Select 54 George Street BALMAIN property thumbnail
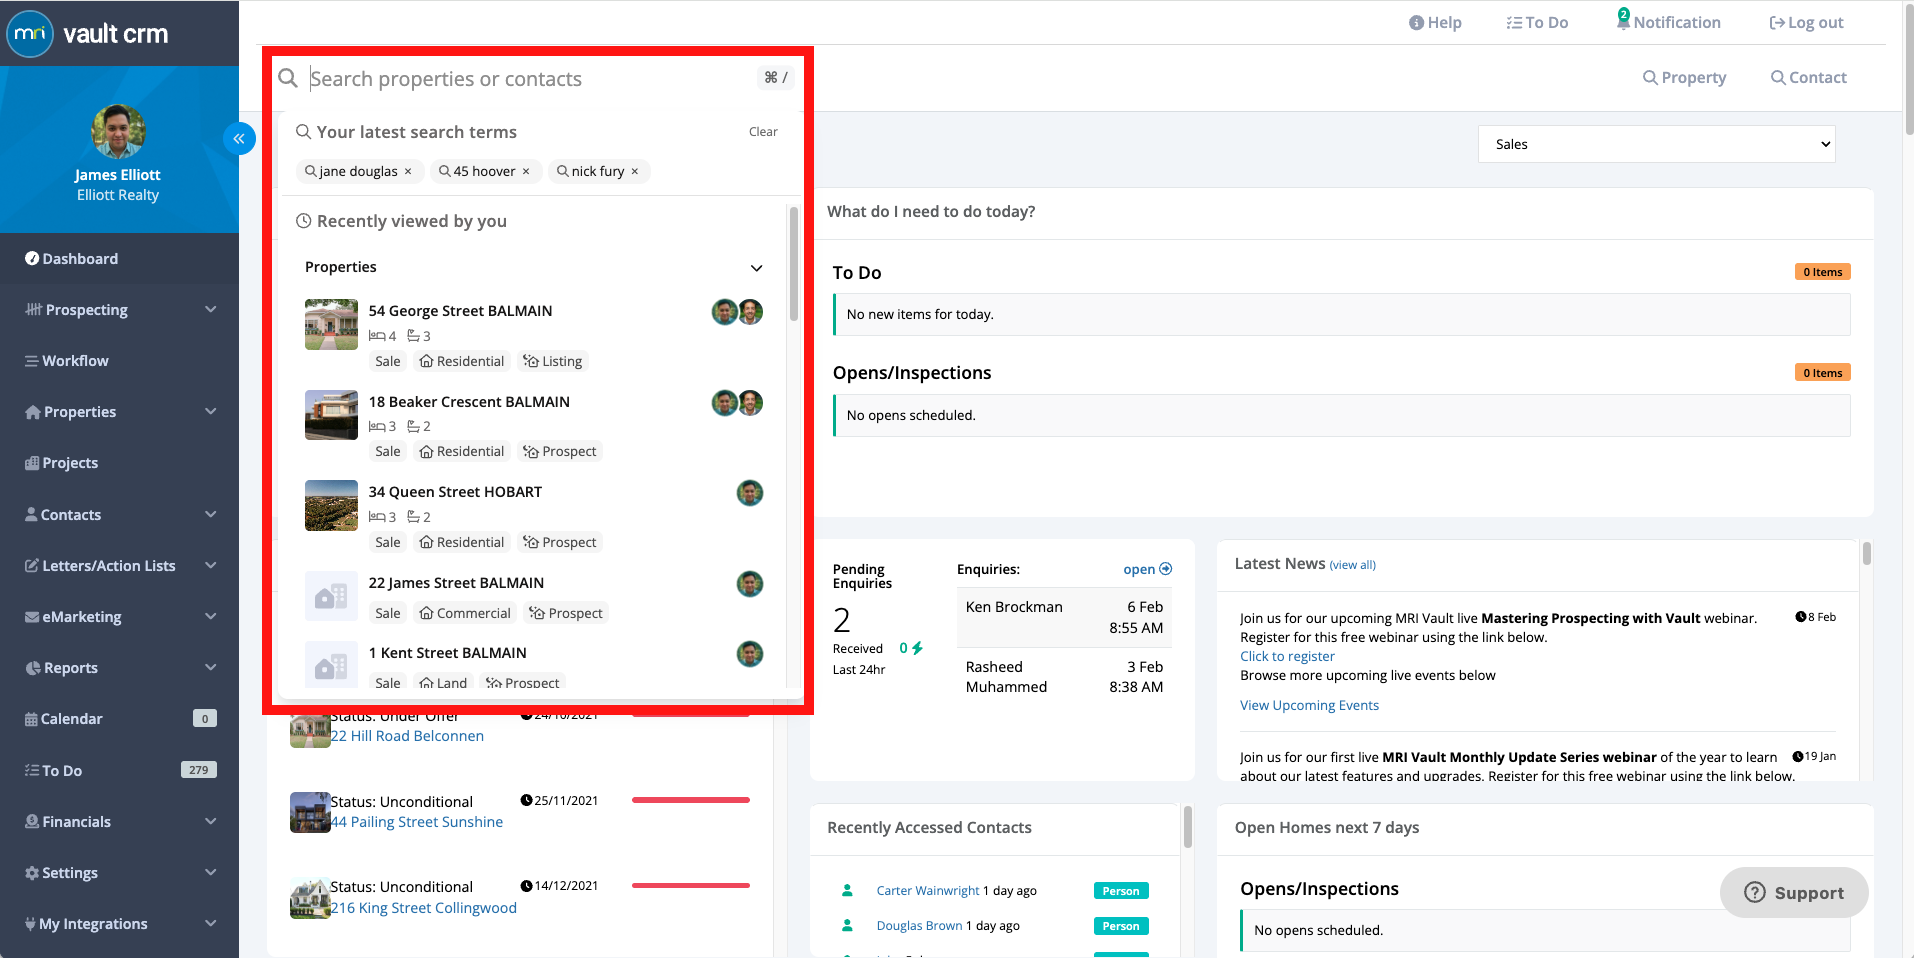This screenshot has height=958, width=1914. pyautogui.click(x=331, y=324)
